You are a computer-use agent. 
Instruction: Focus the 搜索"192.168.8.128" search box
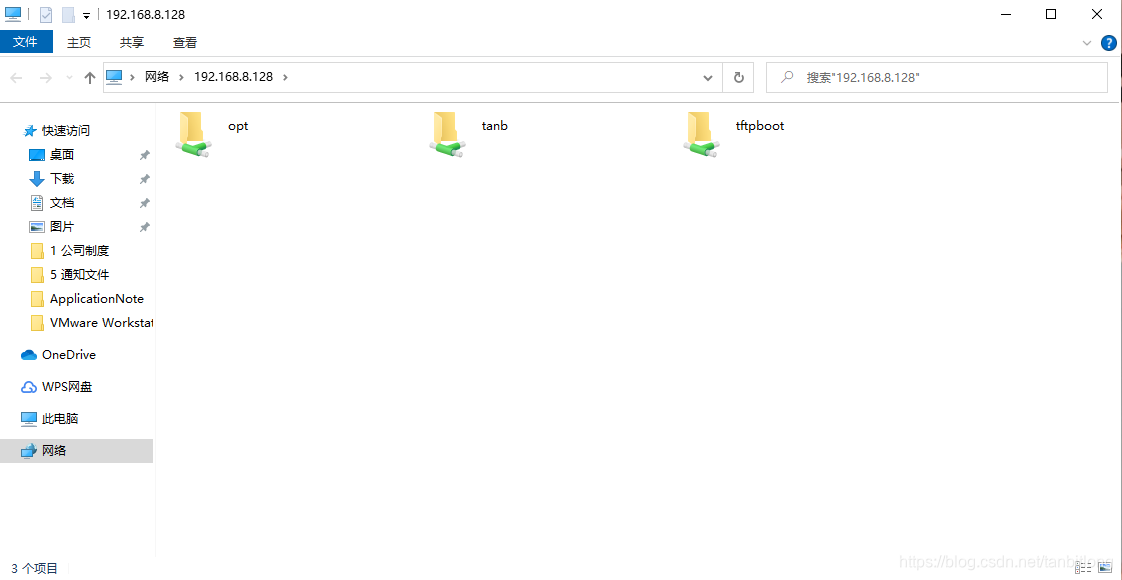pos(937,77)
